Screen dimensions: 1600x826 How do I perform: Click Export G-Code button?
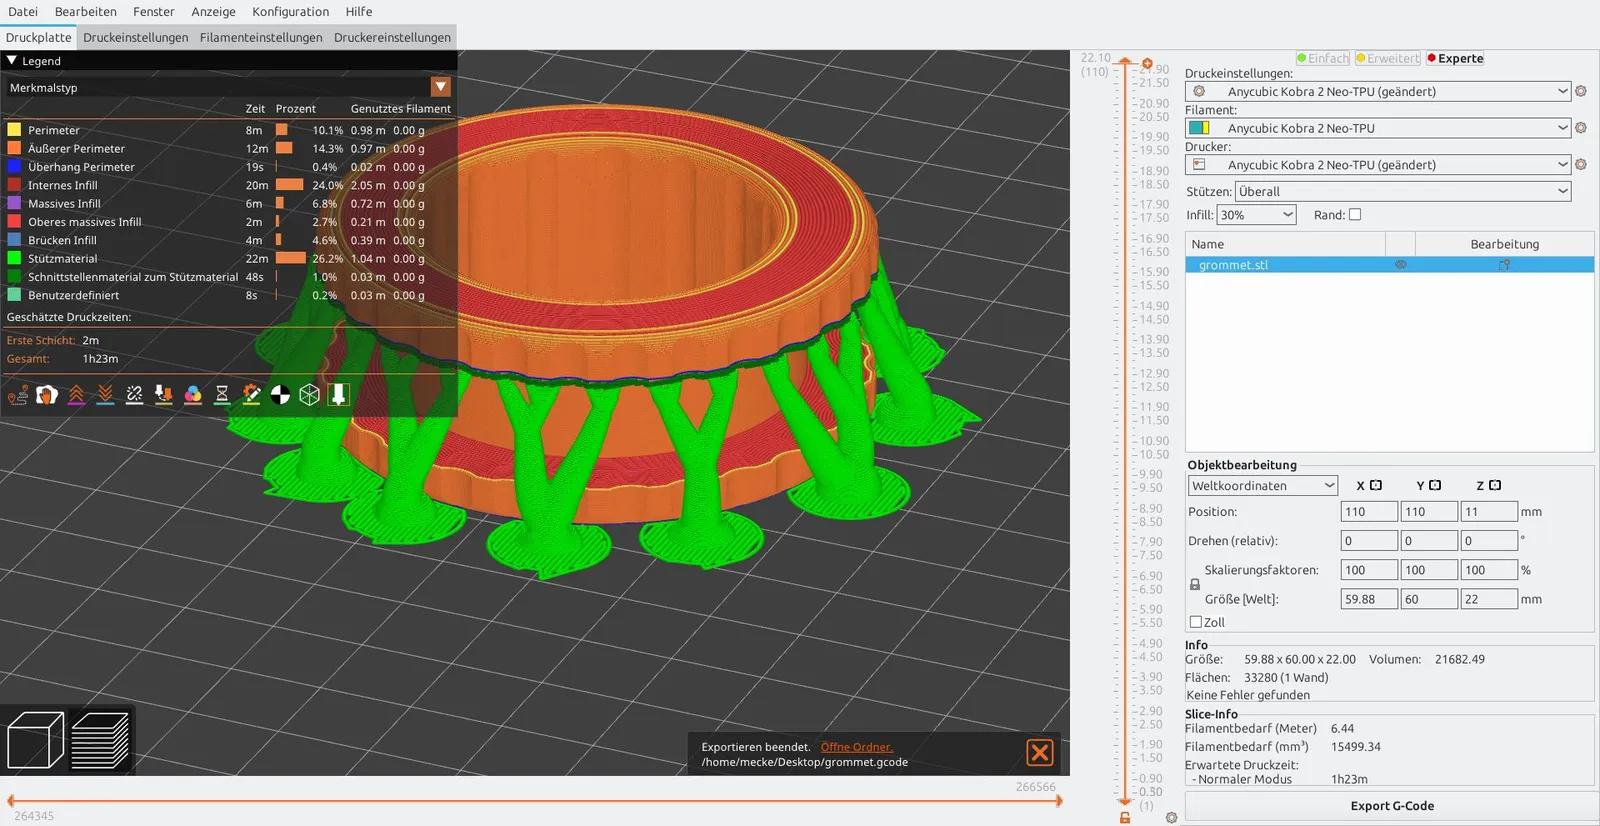(1391, 806)
